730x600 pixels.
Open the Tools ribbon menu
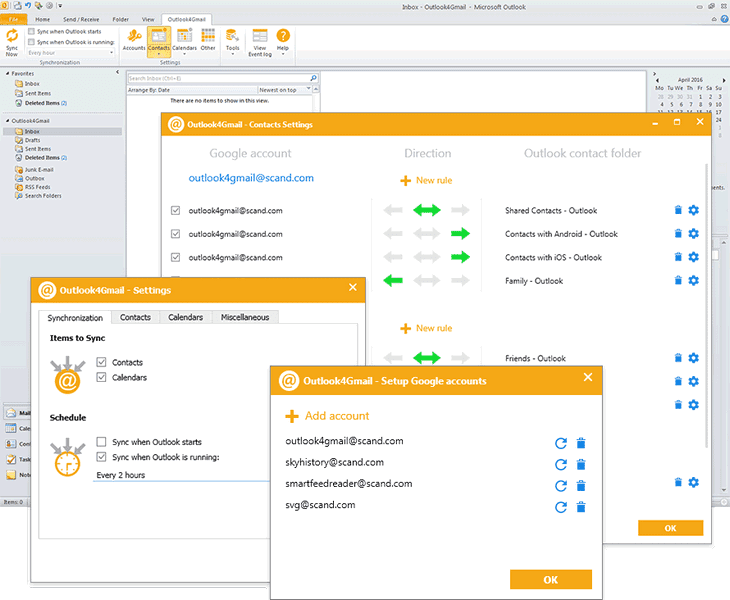coord(232,41)
